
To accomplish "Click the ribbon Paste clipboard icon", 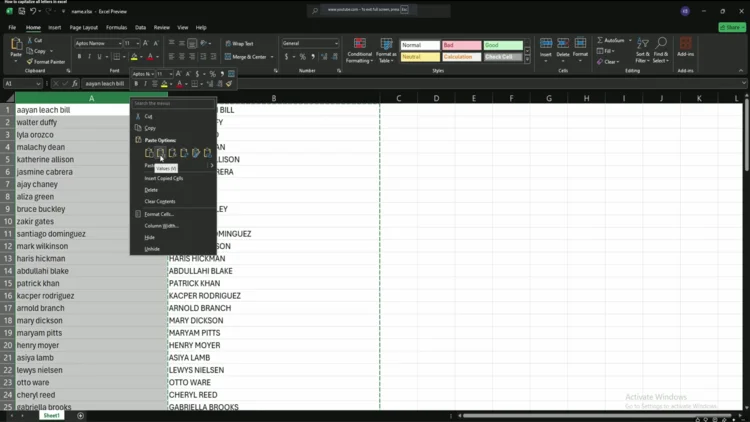I will click(x=16, y=44).
